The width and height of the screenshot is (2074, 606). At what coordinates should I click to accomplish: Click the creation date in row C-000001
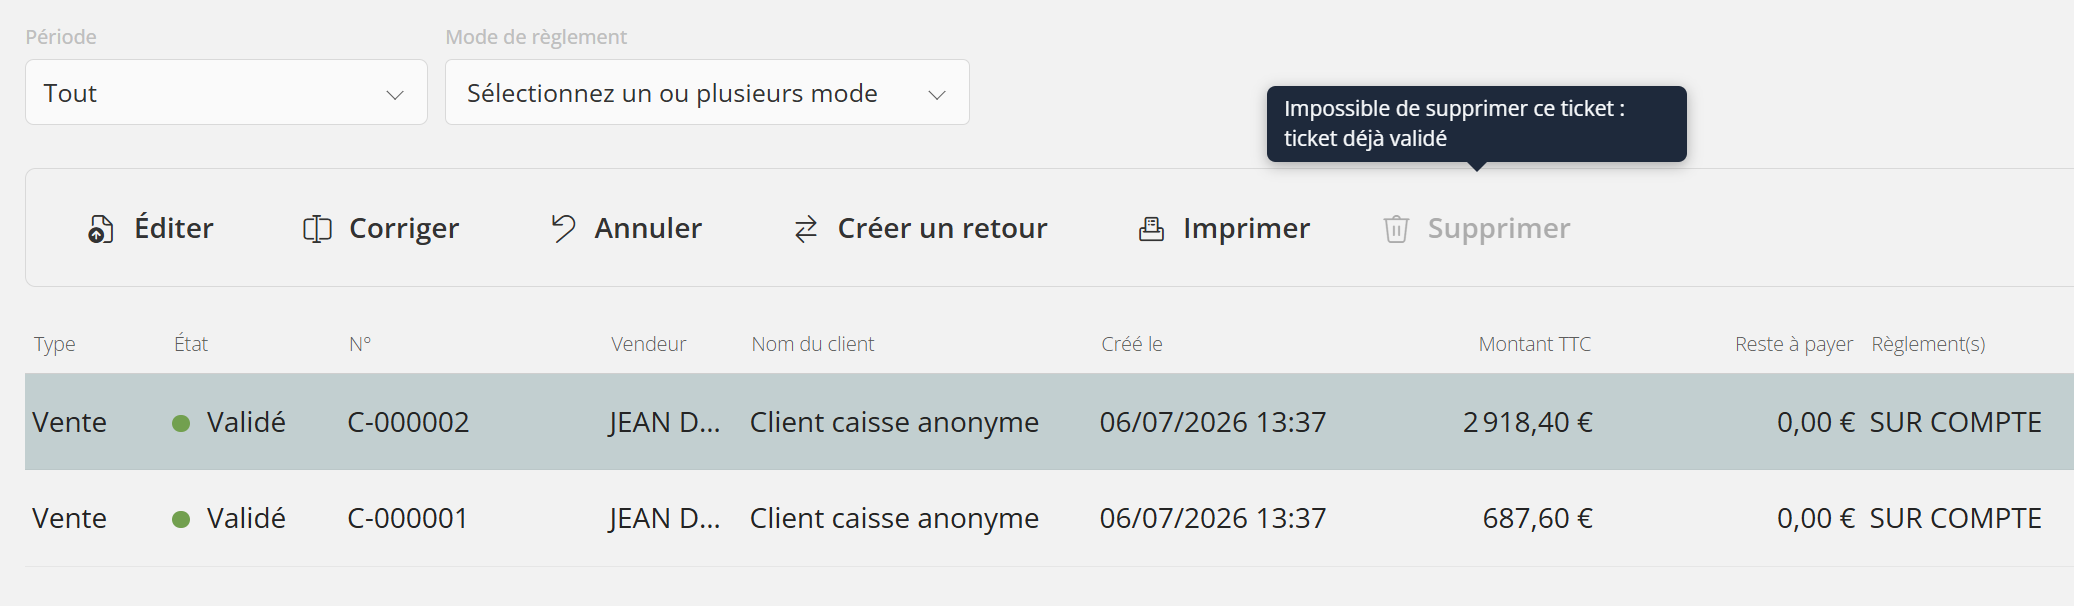pyautogui.click(x=1213, y=518)
